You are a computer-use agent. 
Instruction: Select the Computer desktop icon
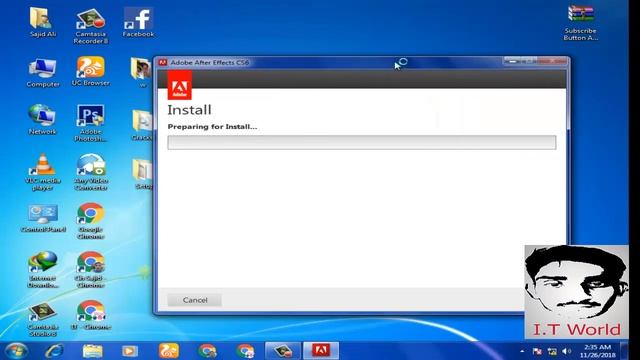point(42,73)
